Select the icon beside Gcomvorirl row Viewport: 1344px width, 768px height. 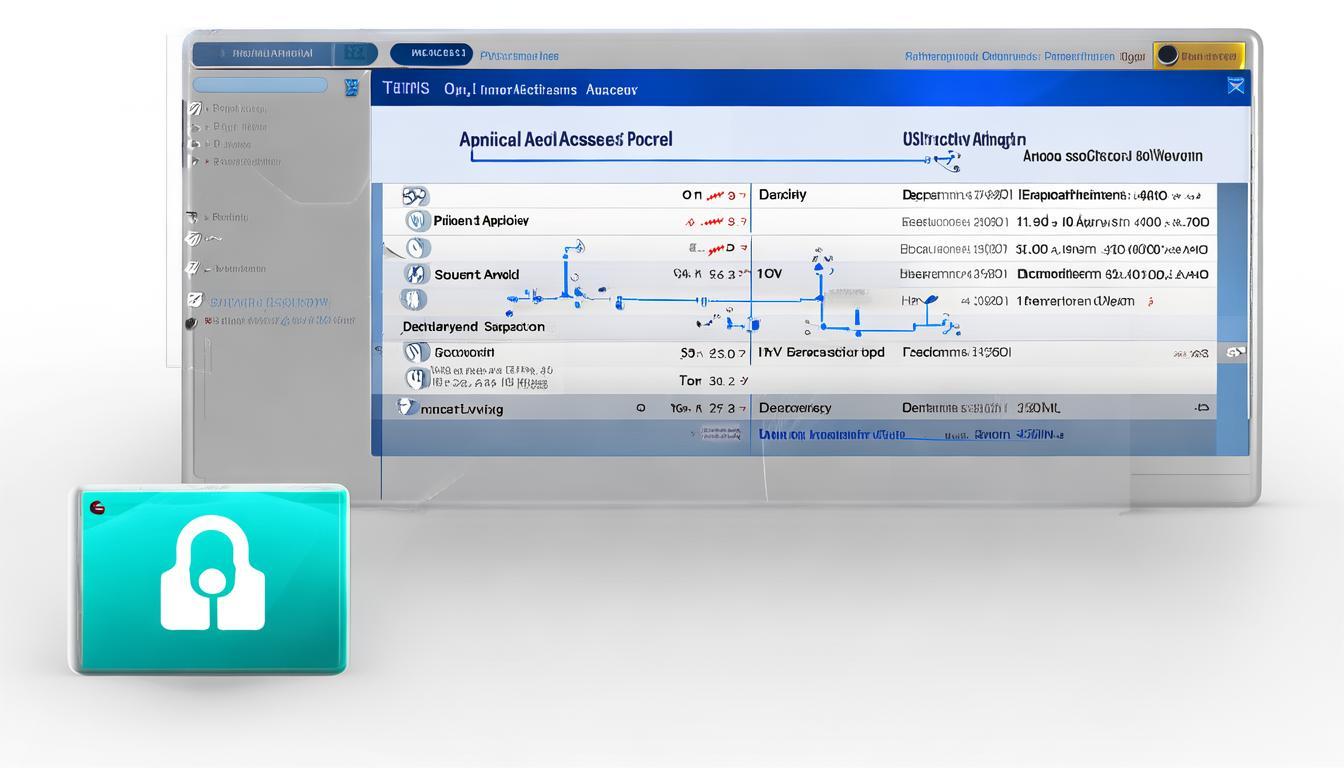[416, 352]
